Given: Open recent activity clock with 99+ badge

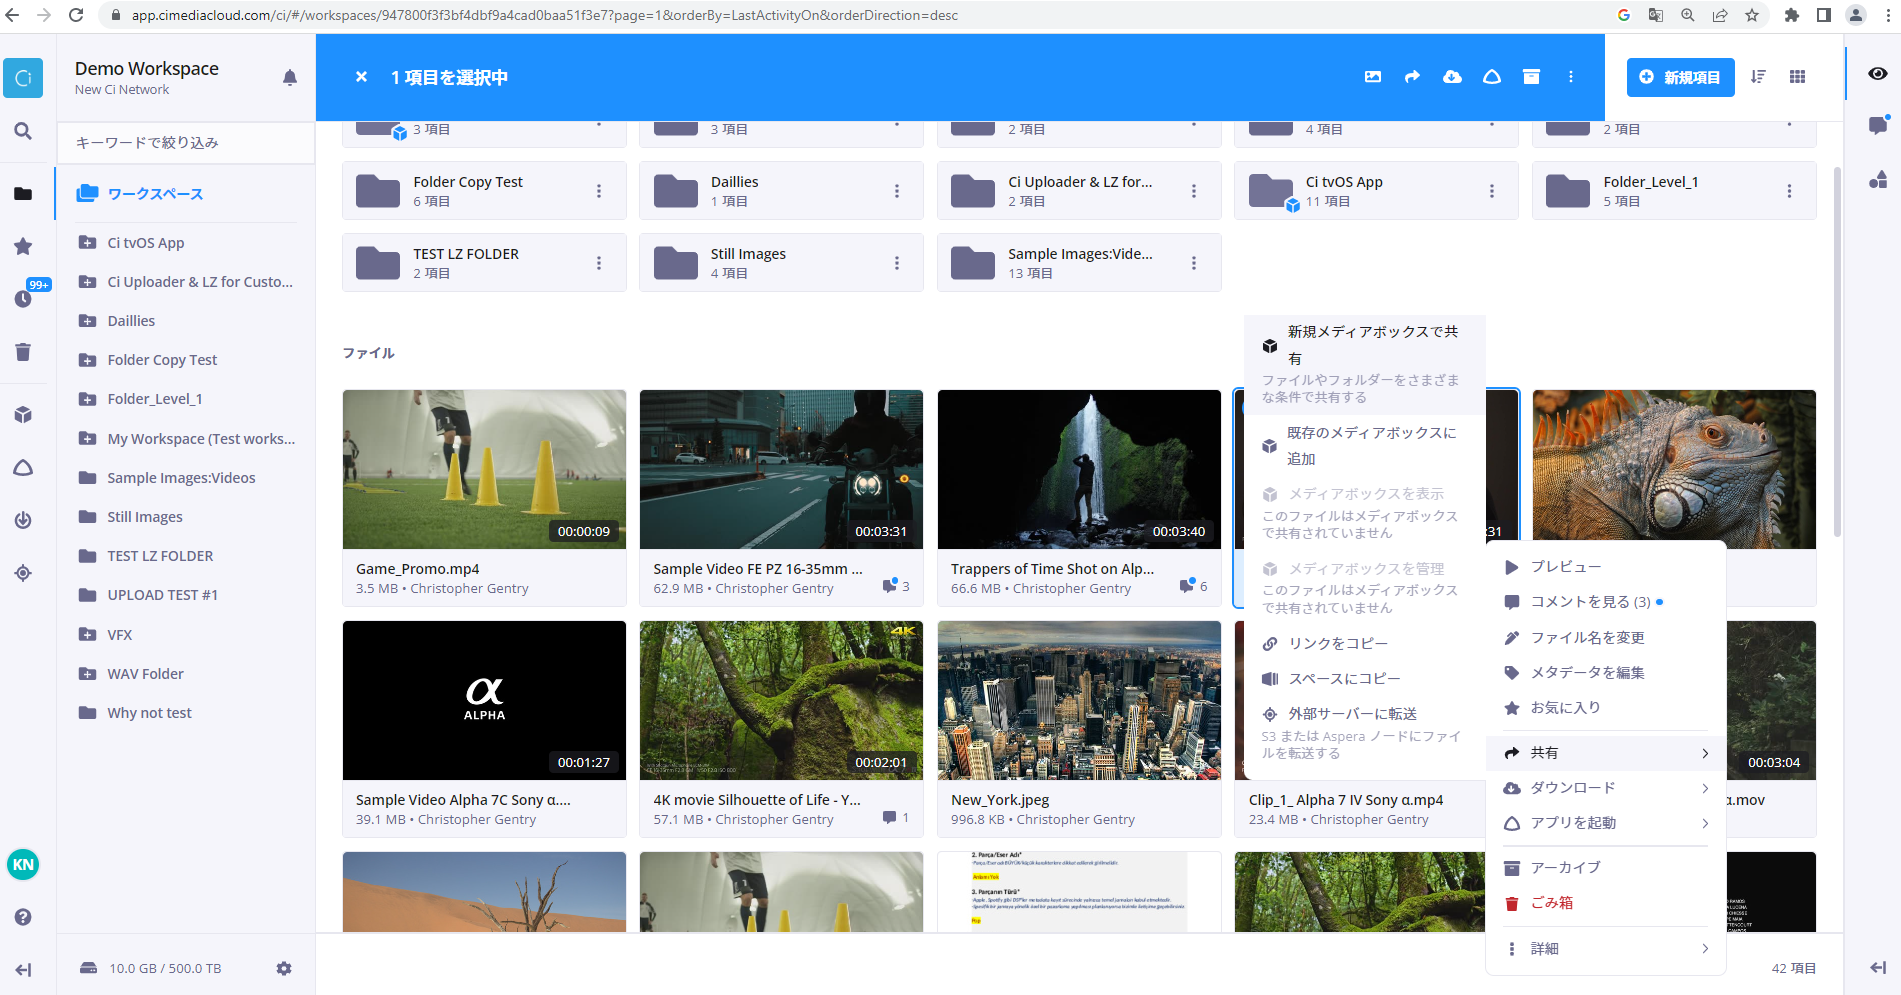Looking at the screenshot, I should pyautogui.click(x=23, y=297).
